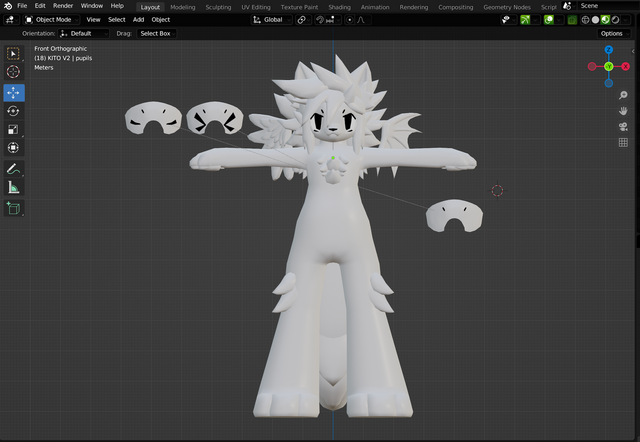This screenshot has width=640, height=442.
Task: Open the Help menu
Action: coord(117,6)
